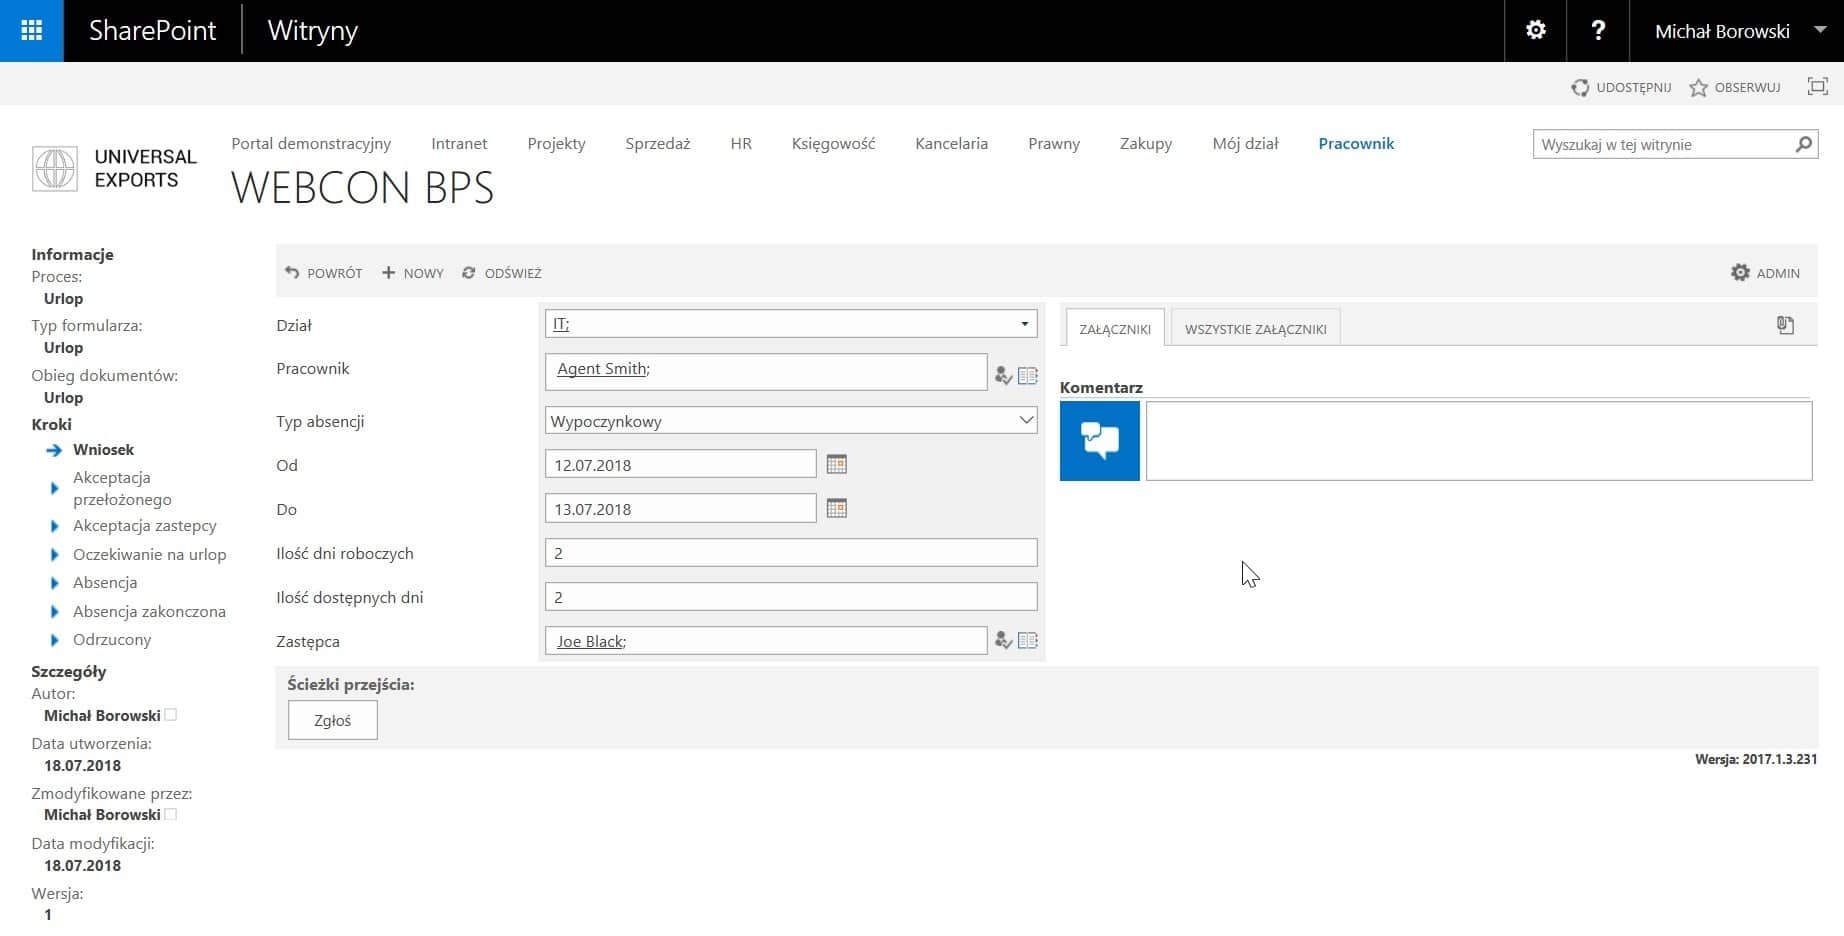
Task: Select the Wniosek step in Kroki
Action: [x=103, y=450]
